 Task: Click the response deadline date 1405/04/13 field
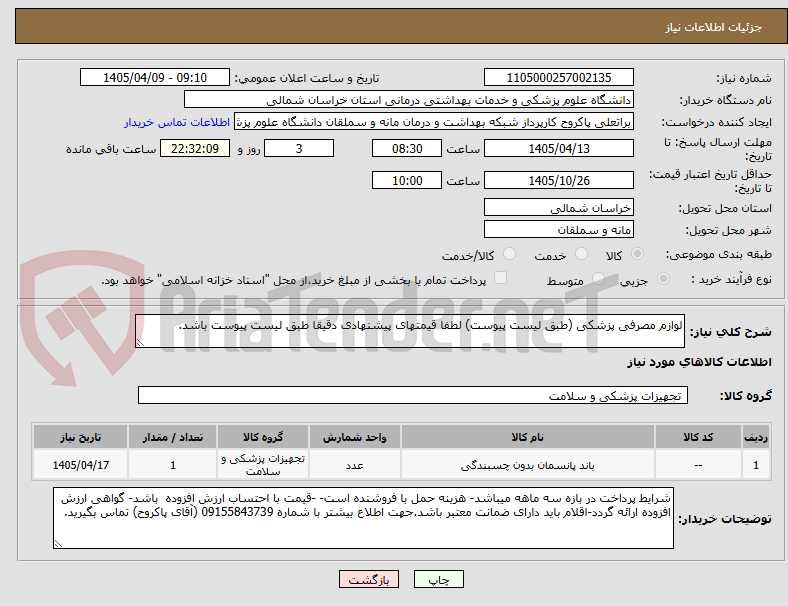click(558, 149)
